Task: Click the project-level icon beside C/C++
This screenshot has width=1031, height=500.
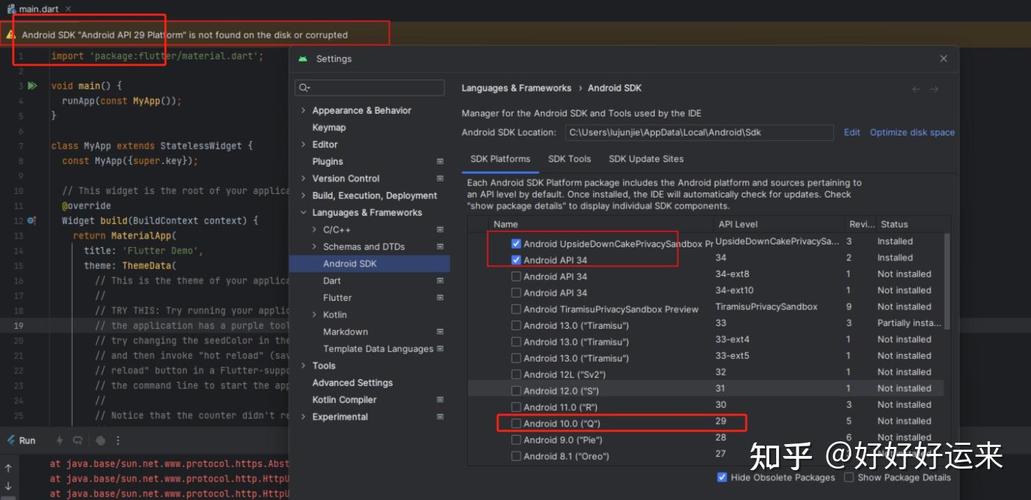Action: tap(440, 230)
